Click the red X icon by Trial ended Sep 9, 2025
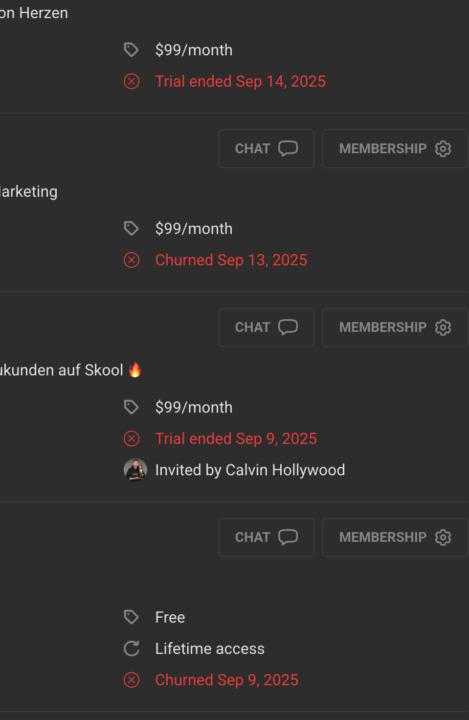This screenshot has width=469, height=720. [x=131, y=439]
